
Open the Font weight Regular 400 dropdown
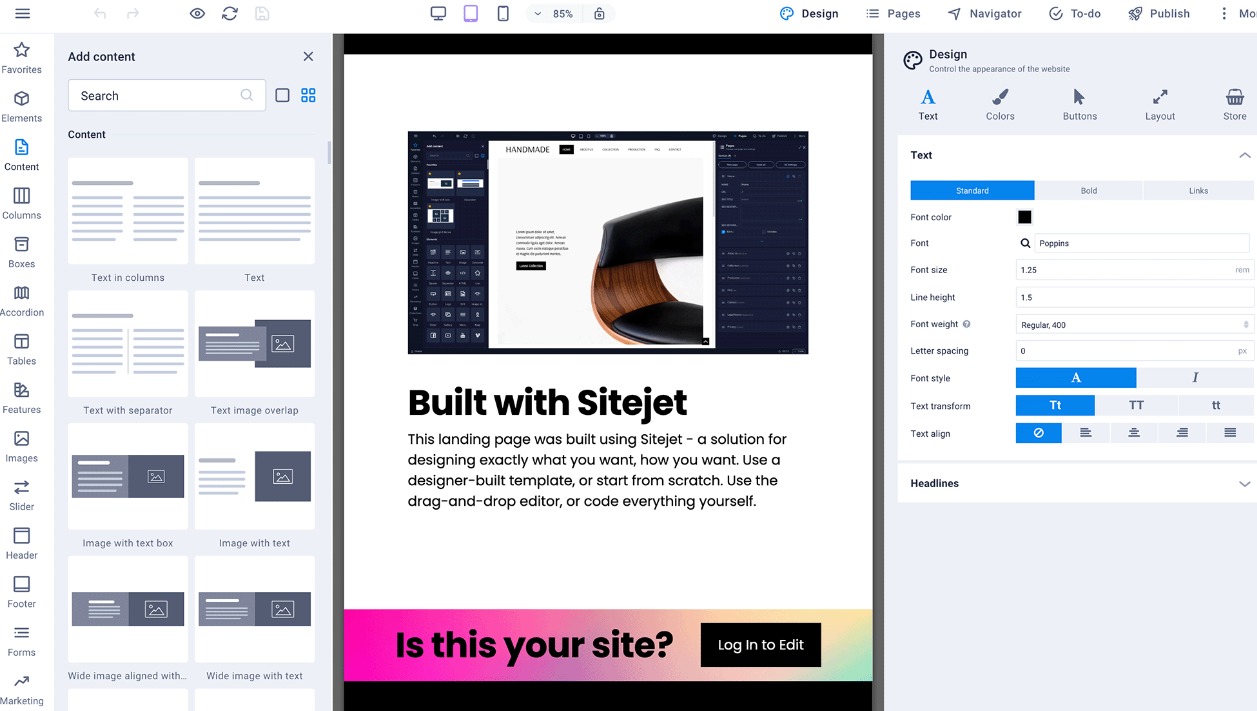1135,324
